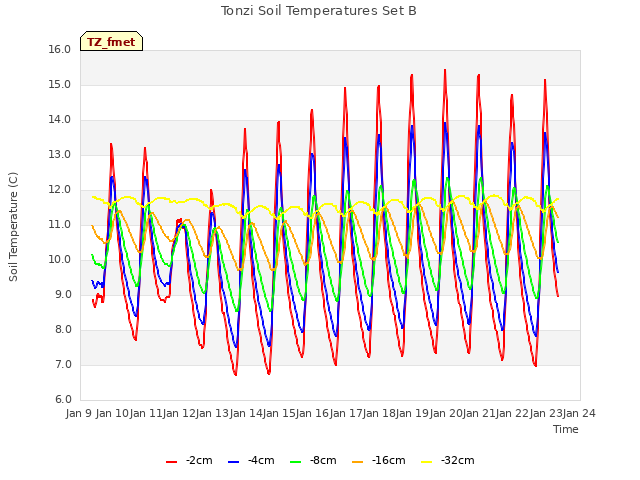Click the 14.0 y-axis tick label

(60, 120)
